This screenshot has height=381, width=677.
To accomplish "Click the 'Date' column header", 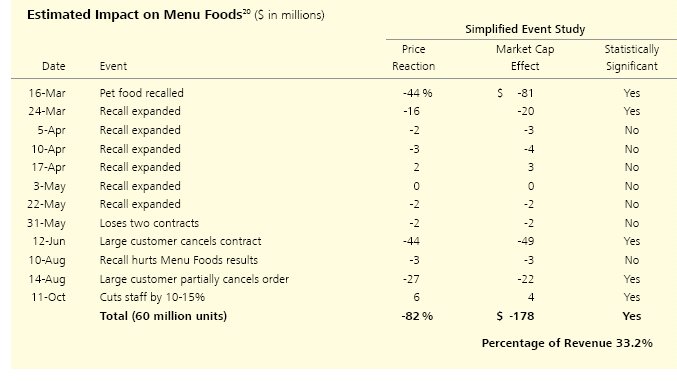I will pos(54,66).
